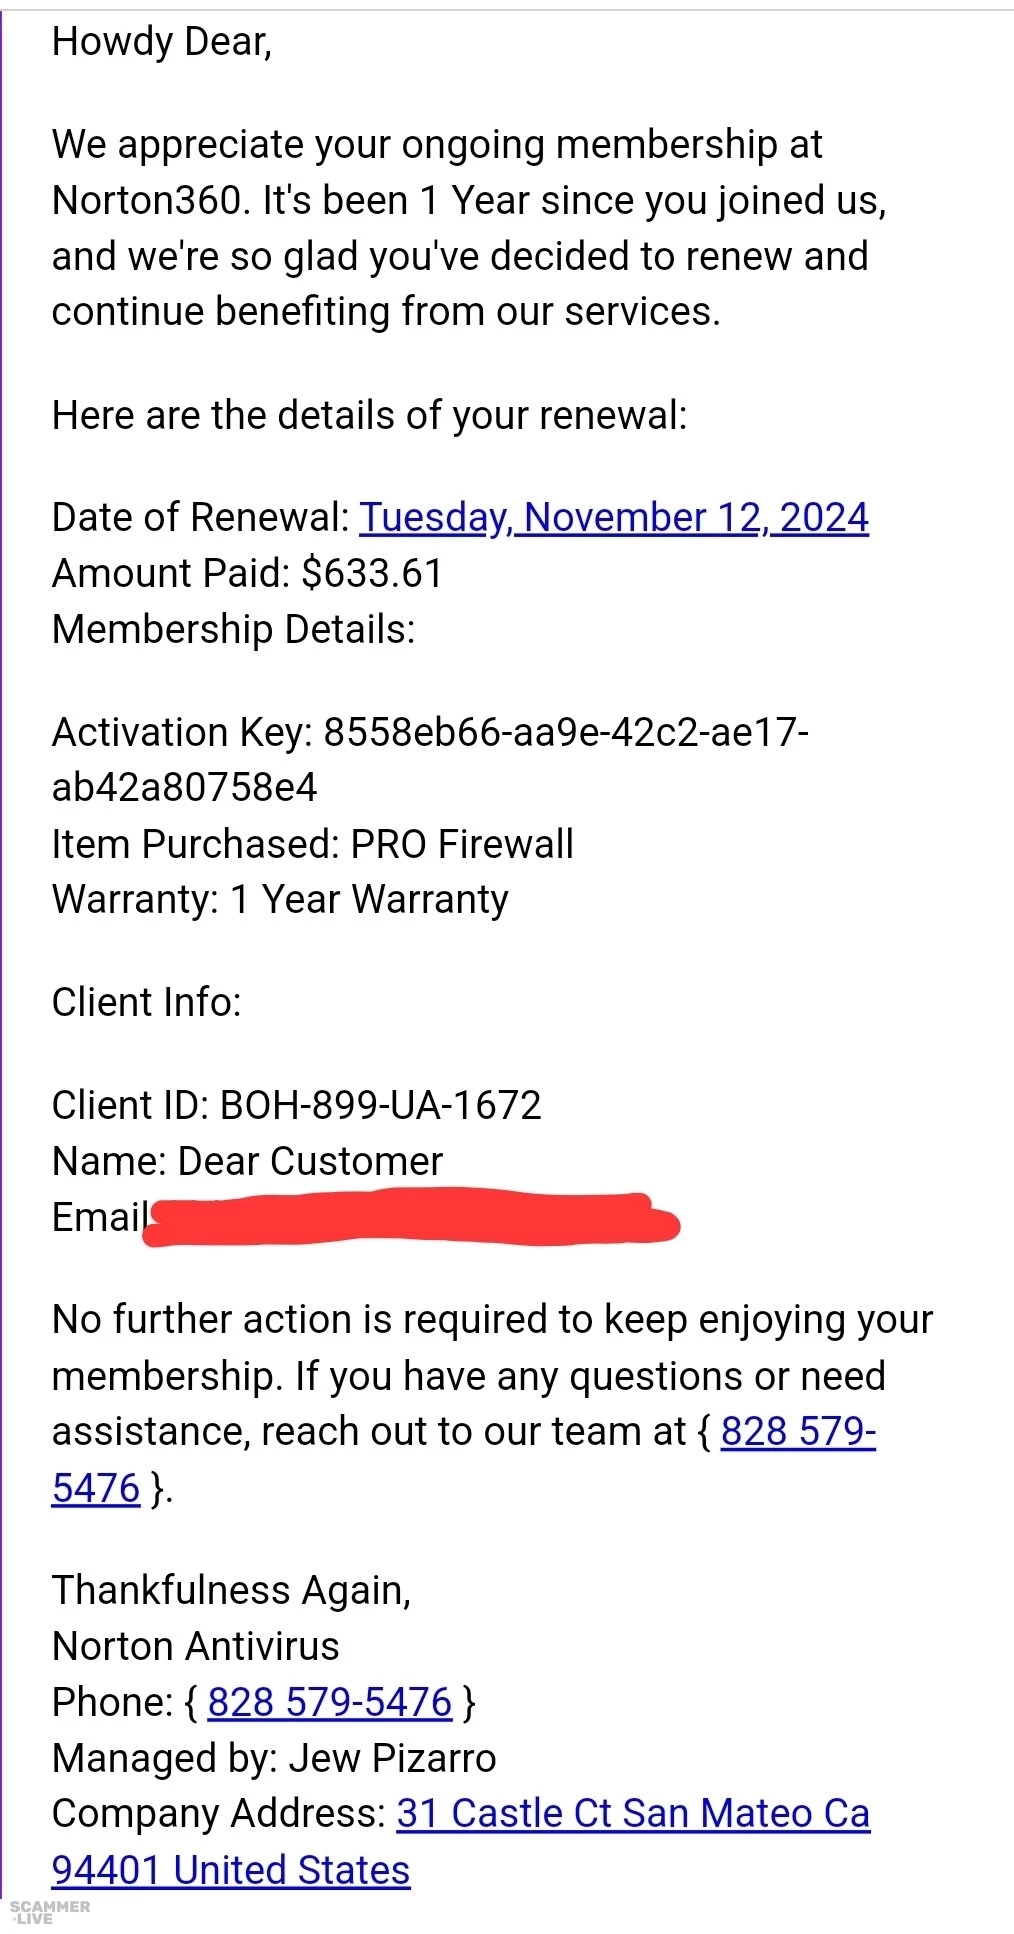Click the "Warranty: 1 Year Warranty" line
1014x1934 pixels.
(279, 900)
